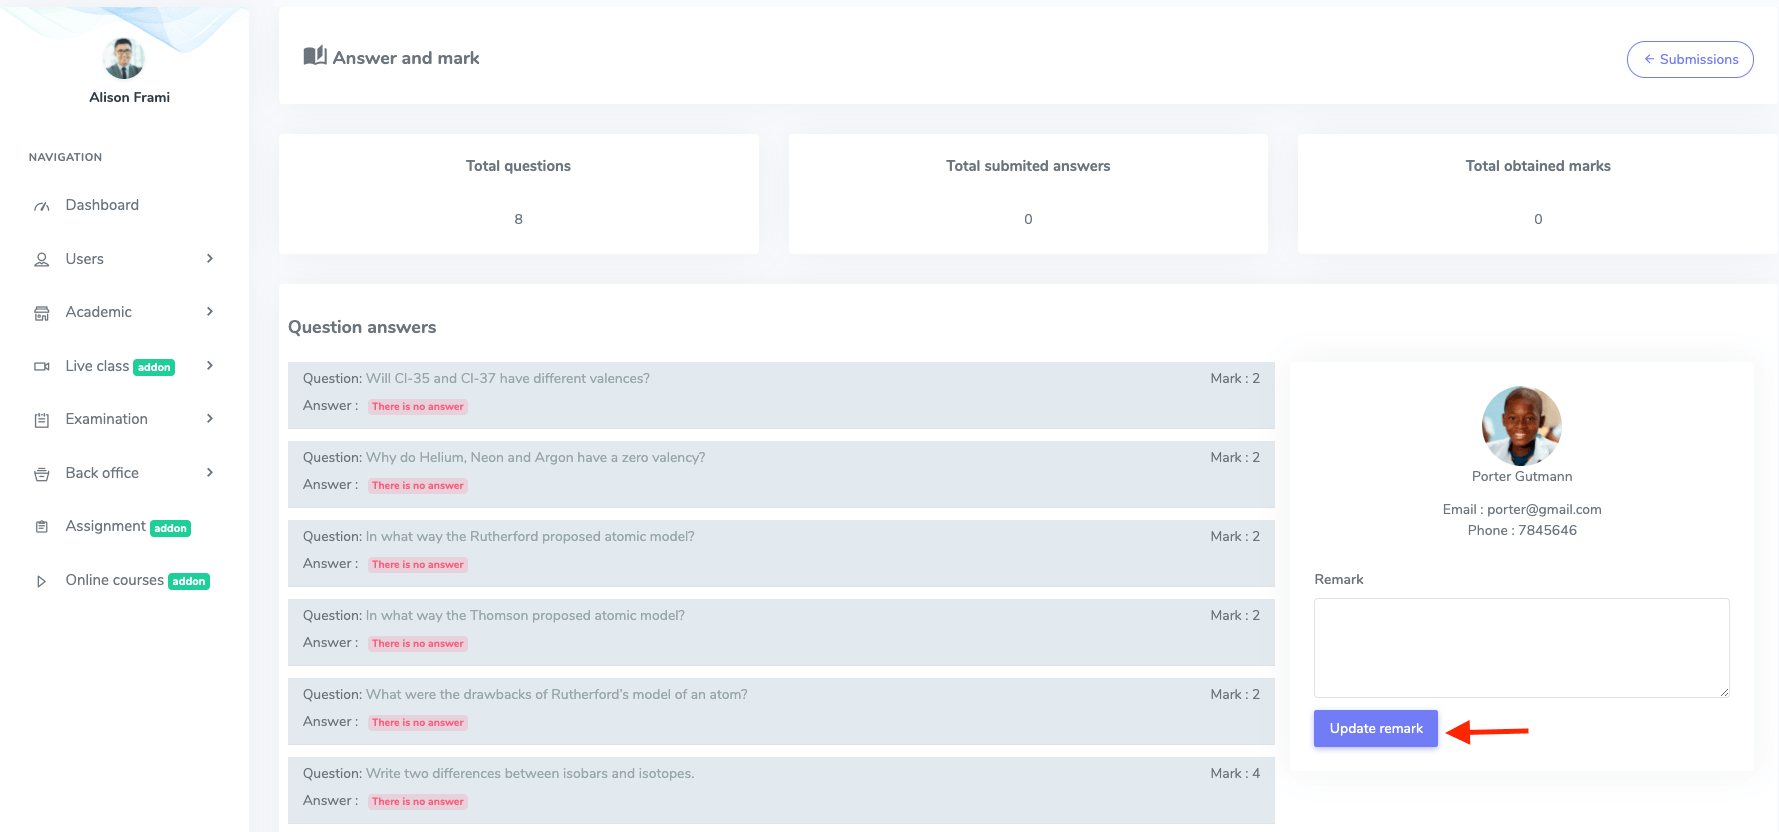Expand the Academic submenu chevron
Image resolution: width=1779 pixels, height=832 pixels.
[210, 312]
